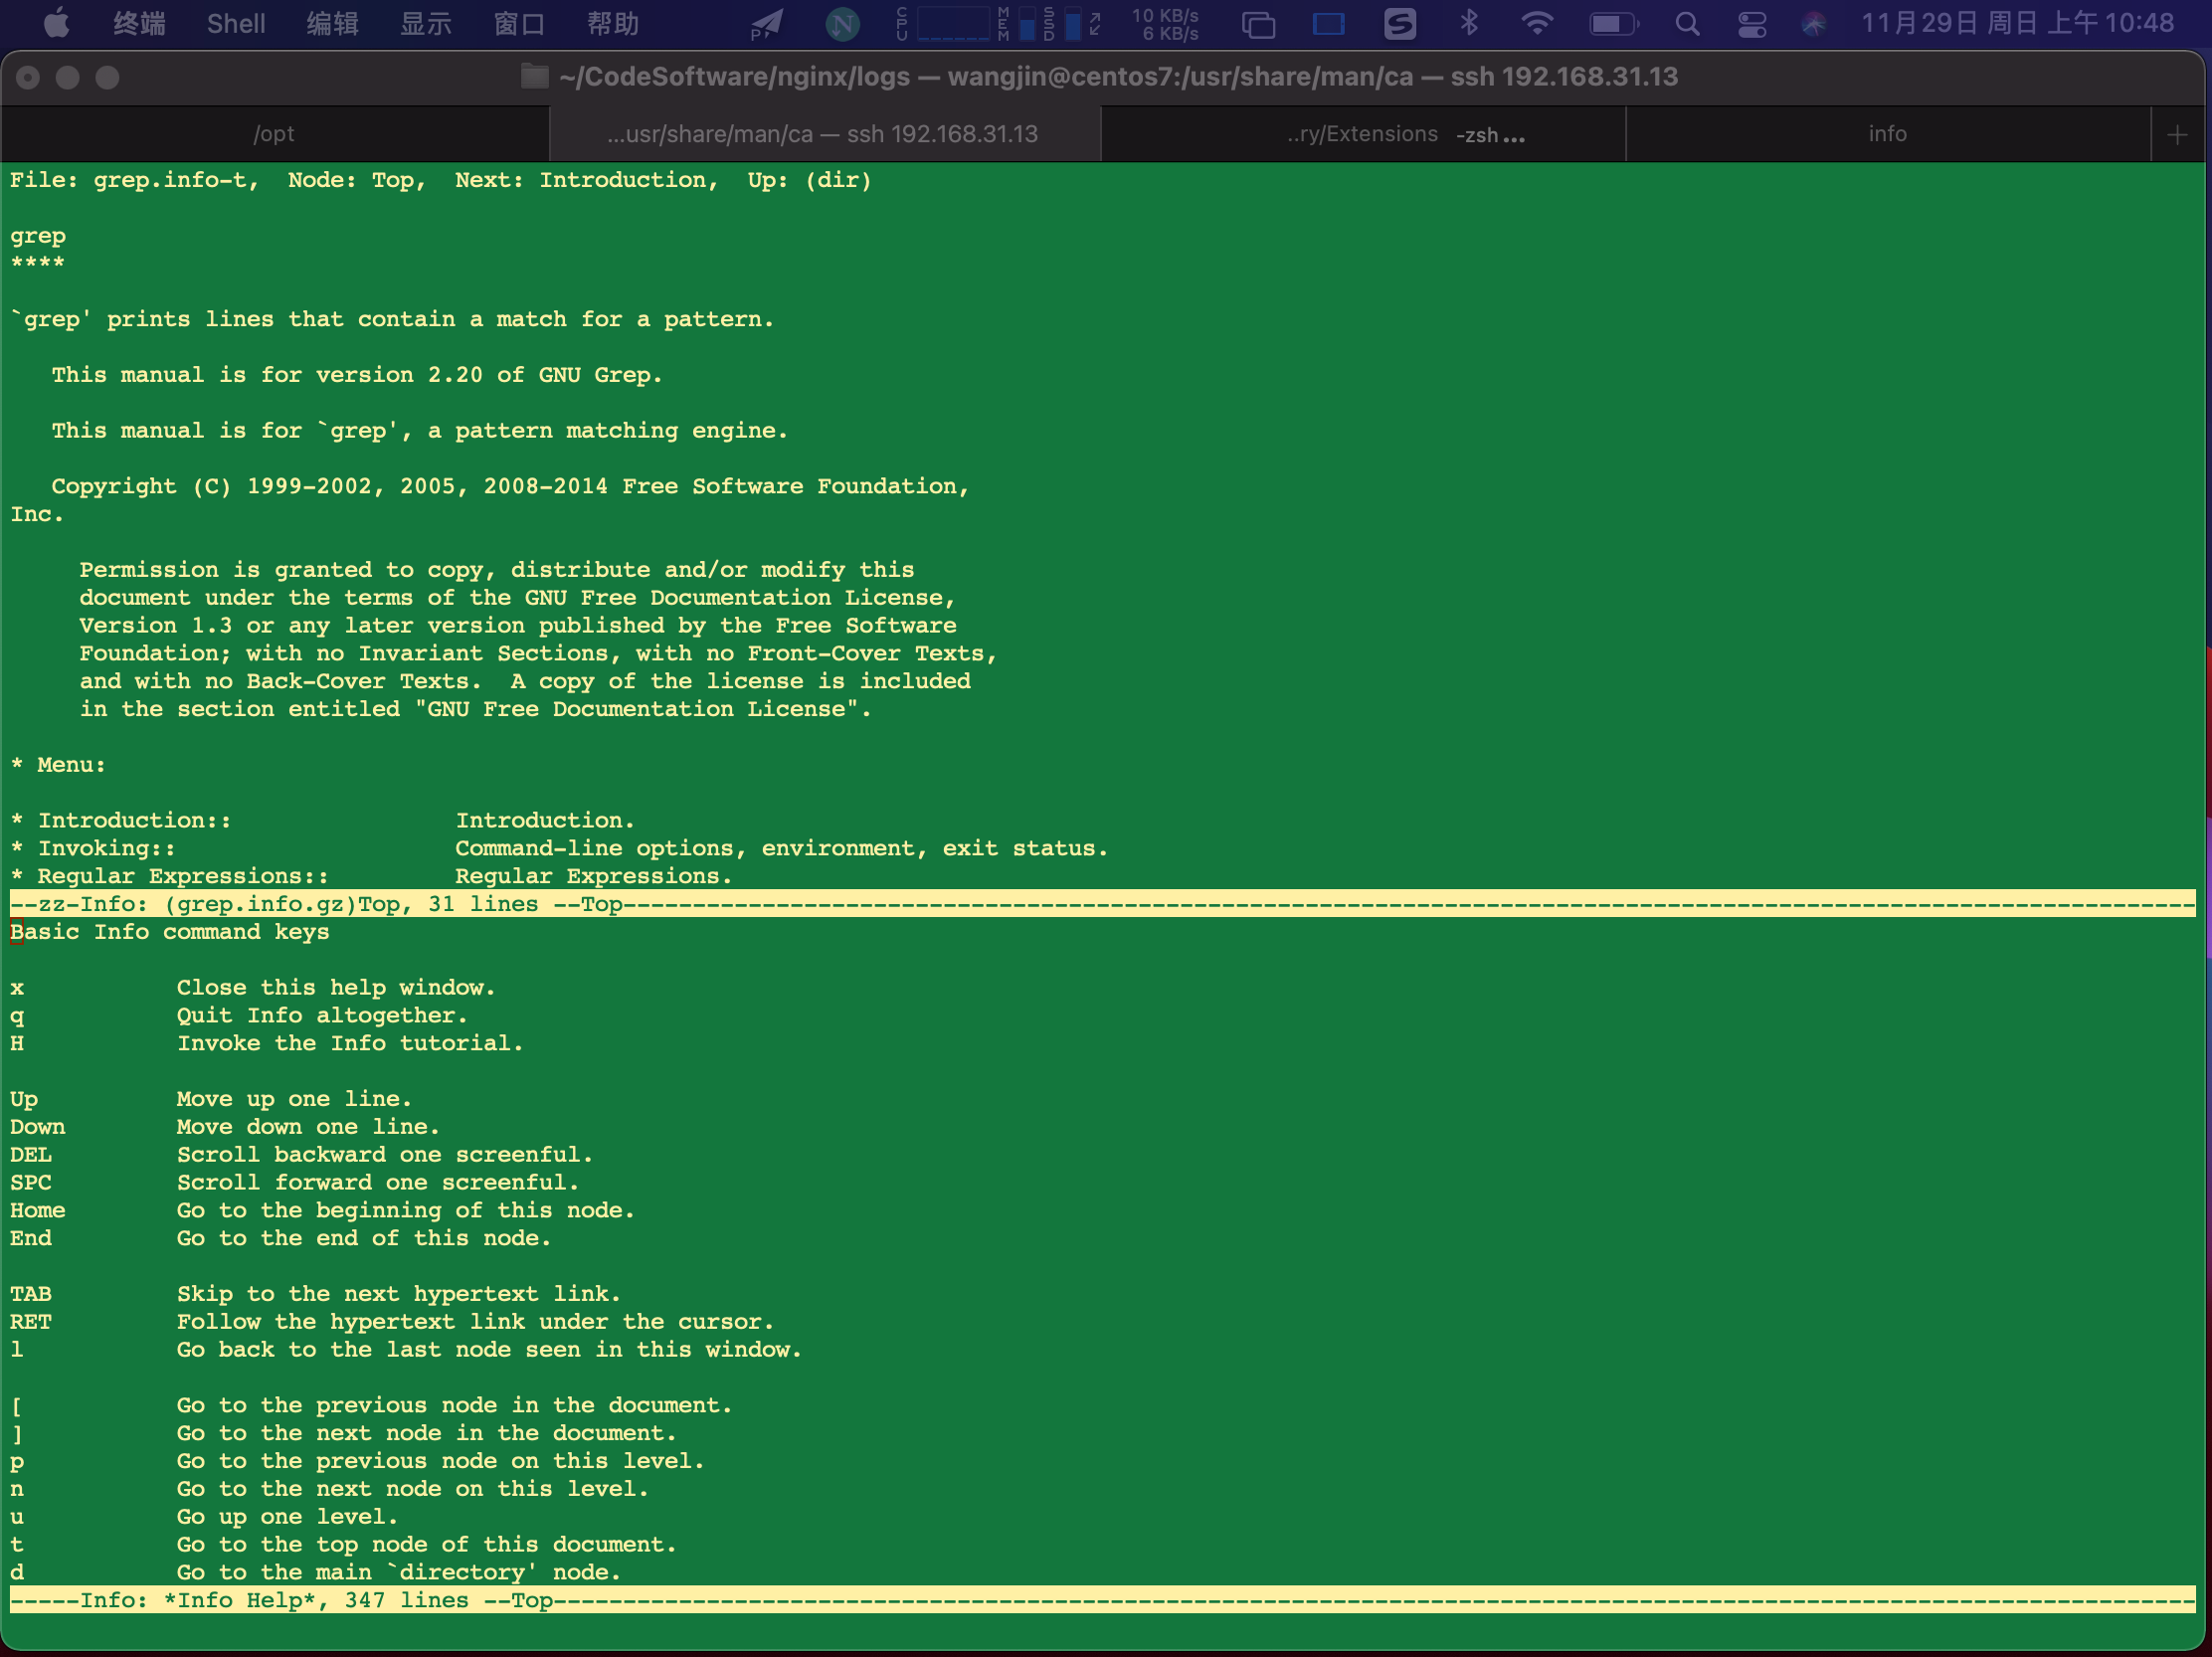The height and width of the screenshot is (1657, 2212).
Task: Open the Wi-Fi menu bar icon
Action: [x=1538, y=23]
